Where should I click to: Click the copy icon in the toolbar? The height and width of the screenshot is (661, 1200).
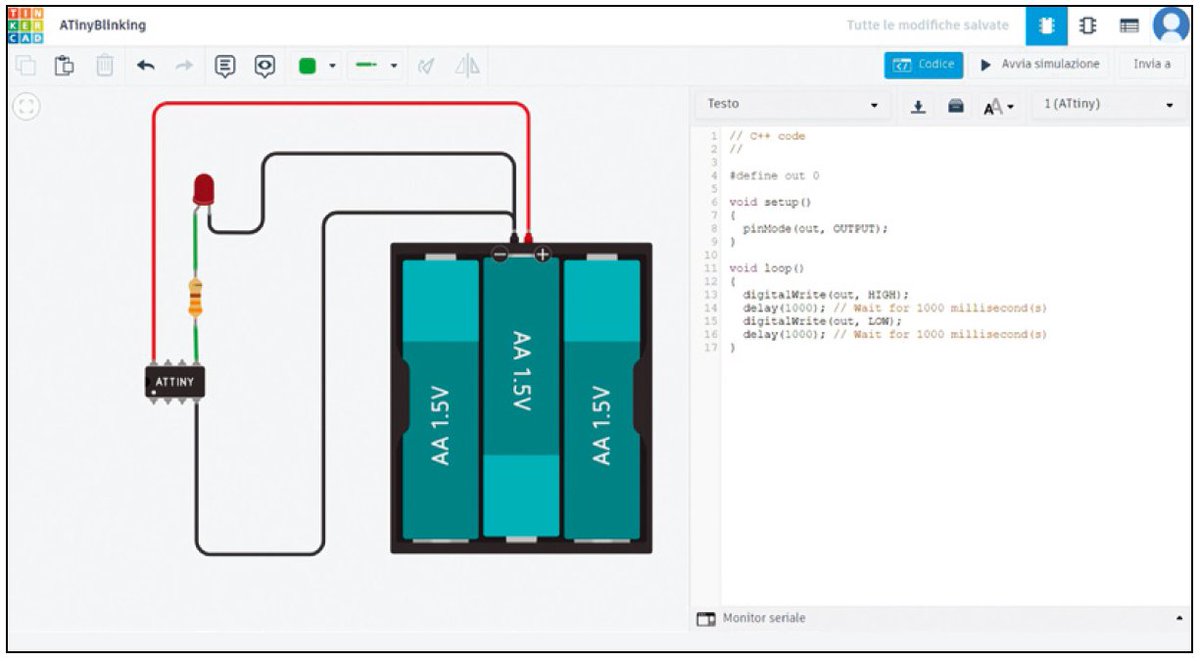[x=26, y=66]
